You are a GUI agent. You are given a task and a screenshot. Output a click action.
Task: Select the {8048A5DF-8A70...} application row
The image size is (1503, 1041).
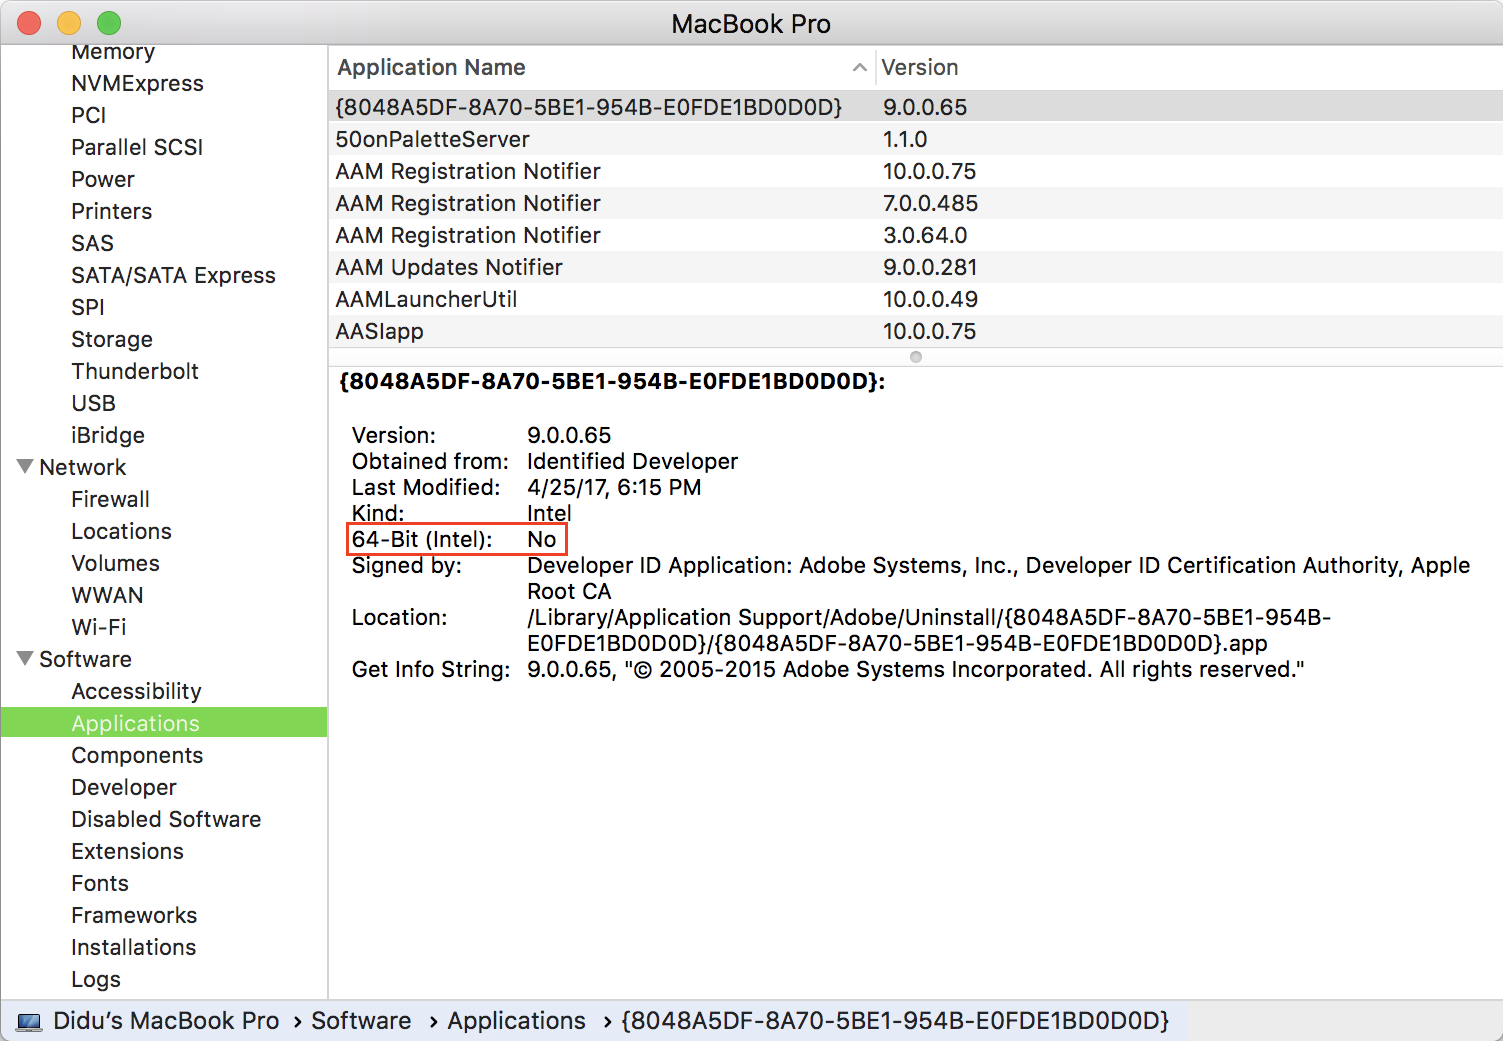click(x=915, y=107)
